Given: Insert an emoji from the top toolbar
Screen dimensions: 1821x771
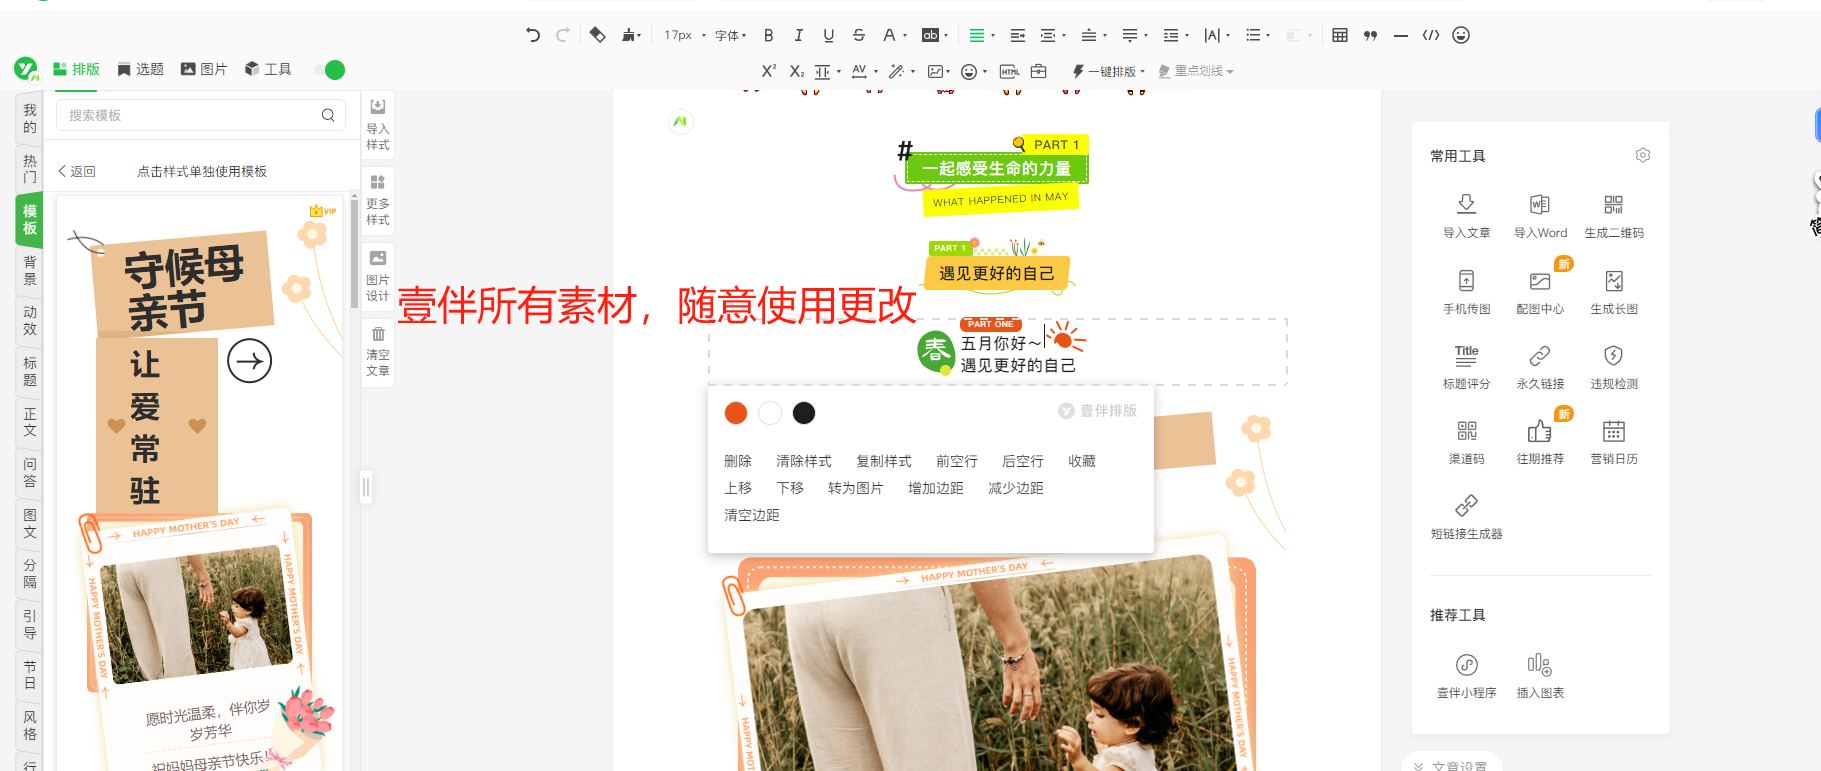Looking at the screenshot, I should (1461, 35).
